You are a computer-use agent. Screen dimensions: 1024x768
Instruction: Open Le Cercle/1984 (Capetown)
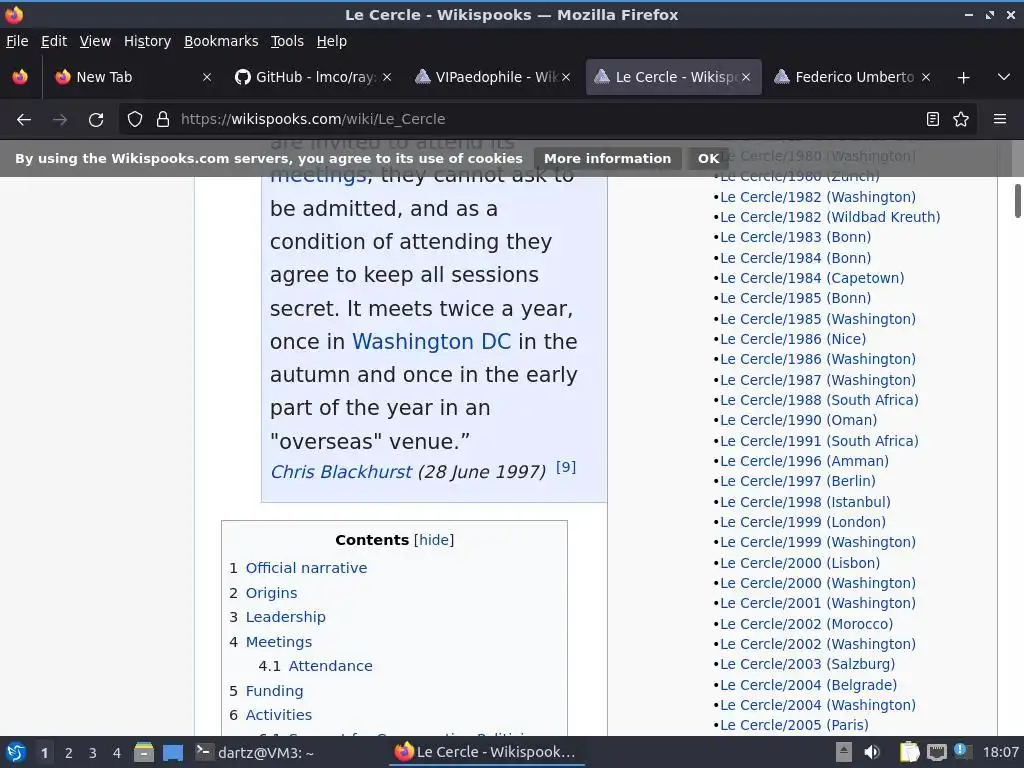pos(812,278)
